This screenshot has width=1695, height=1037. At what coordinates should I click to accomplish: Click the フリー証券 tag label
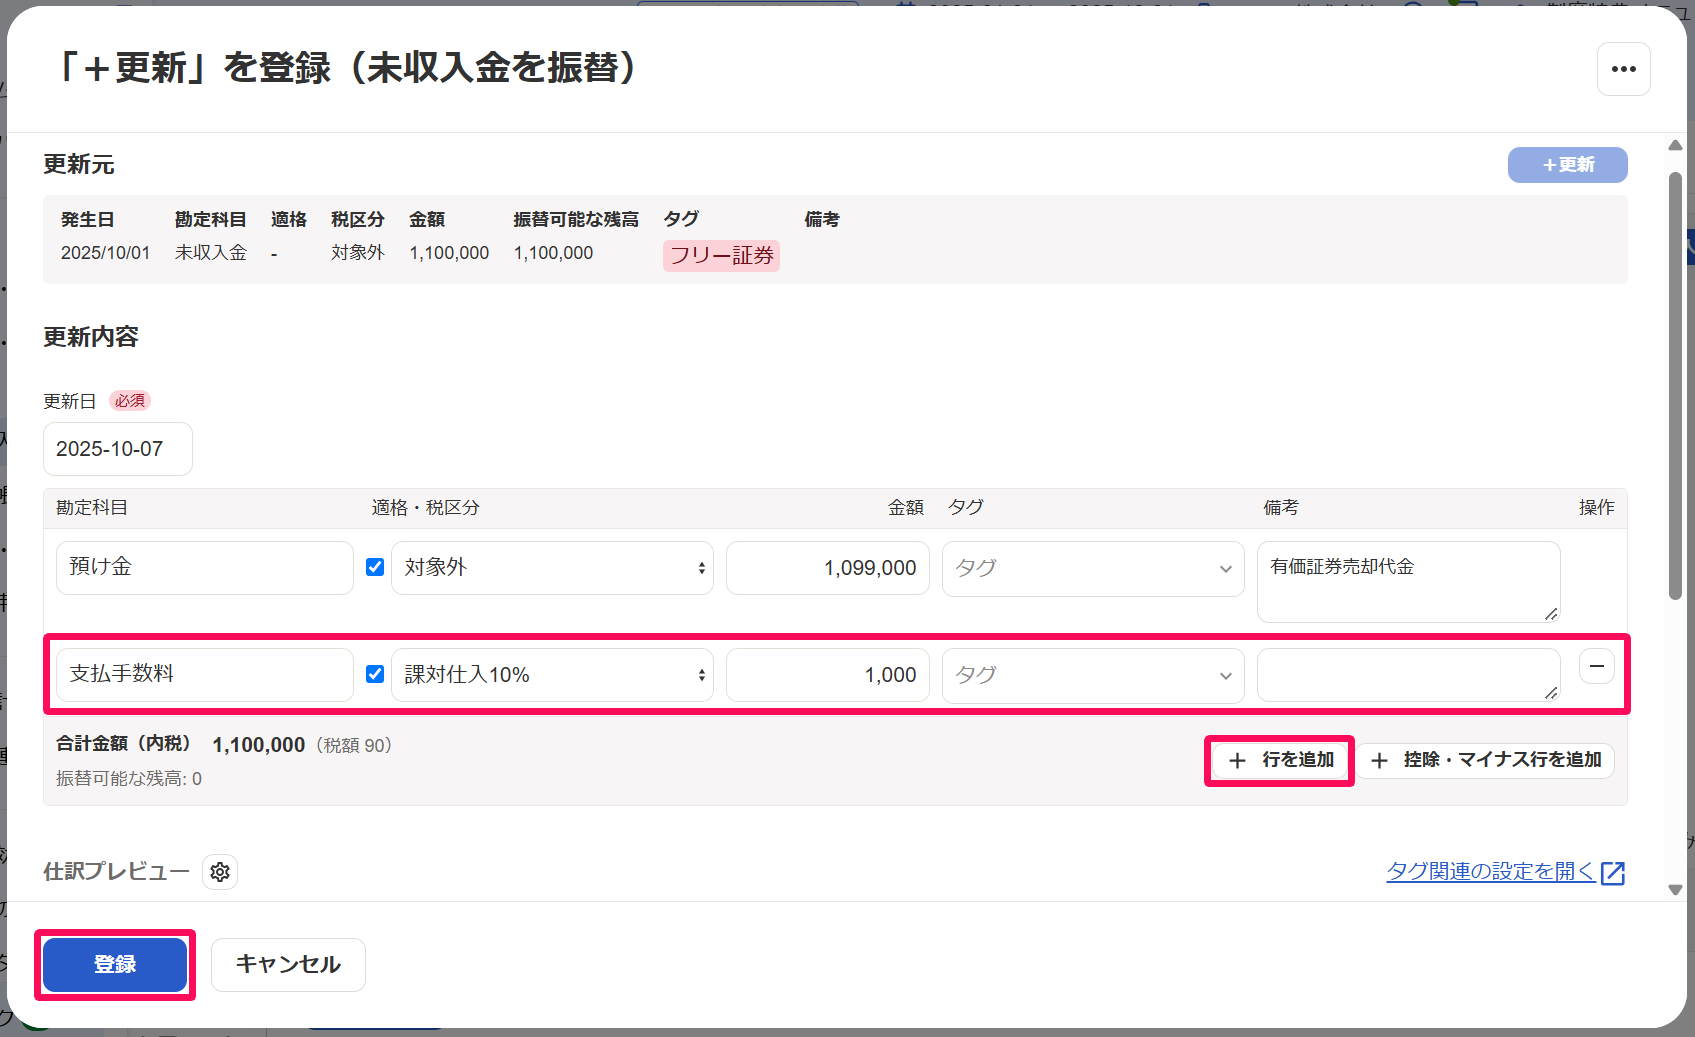[x=721, y=255]
